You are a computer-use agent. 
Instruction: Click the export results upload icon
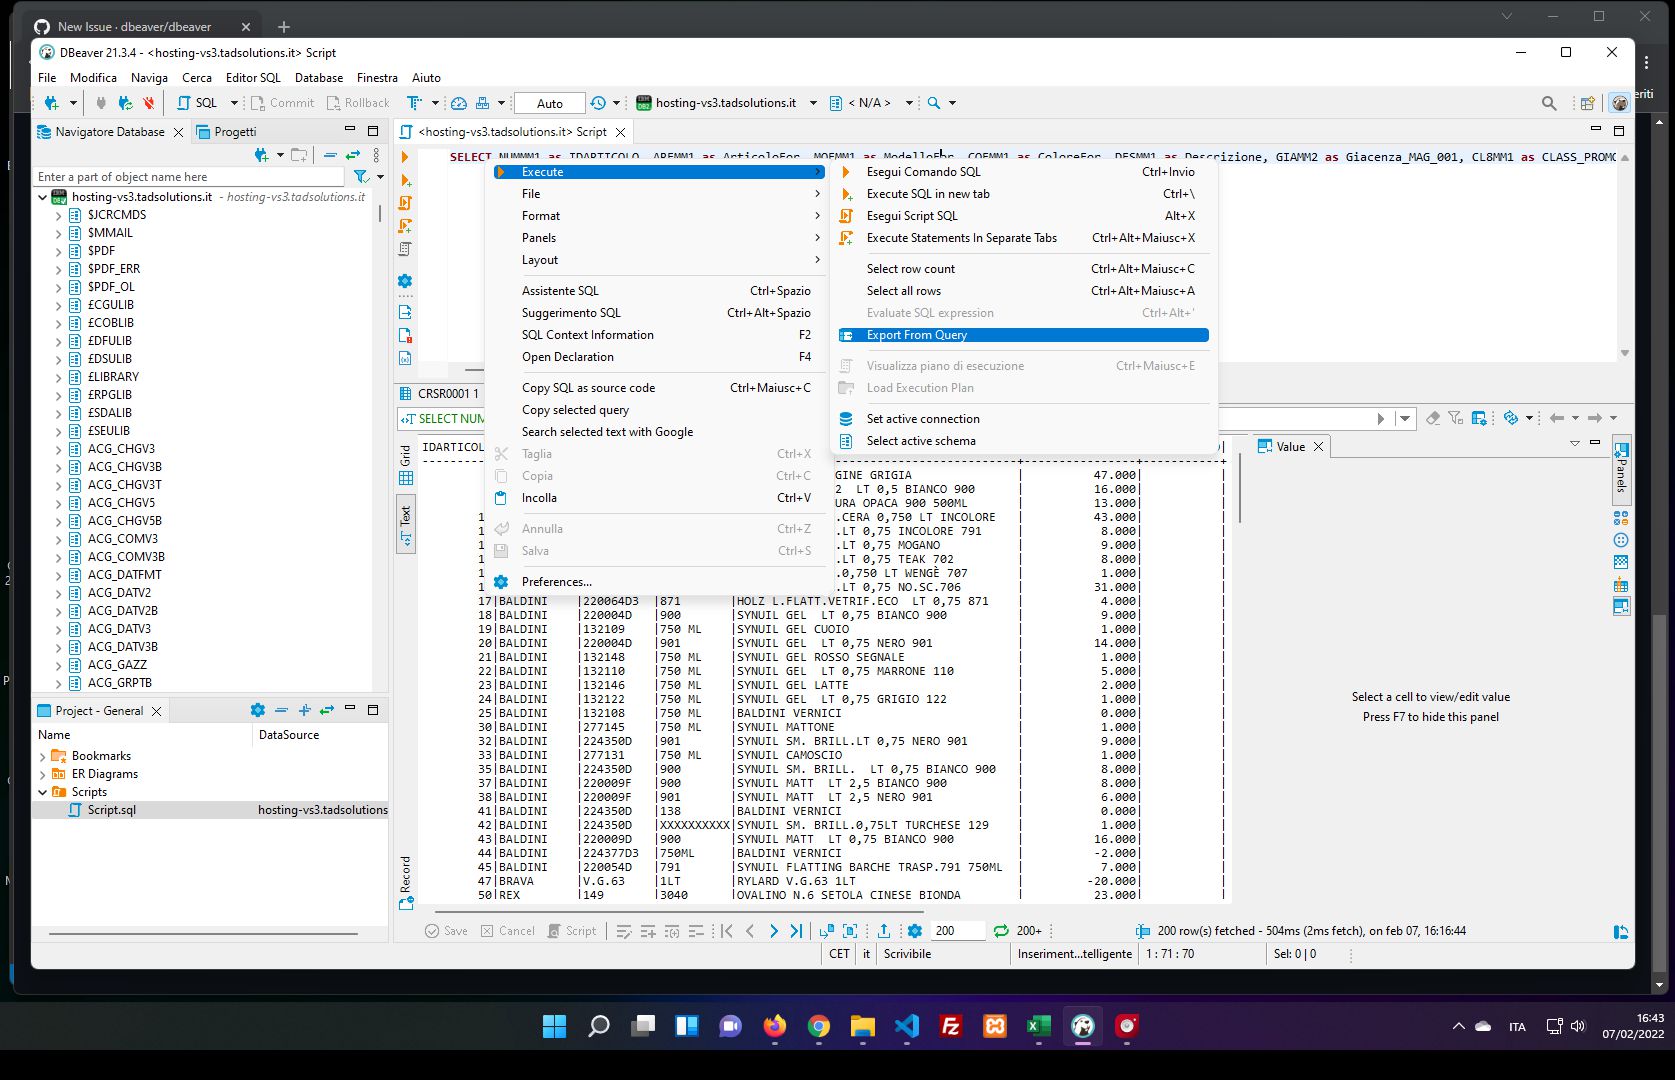pyautogui.click(x=884, y=931)
